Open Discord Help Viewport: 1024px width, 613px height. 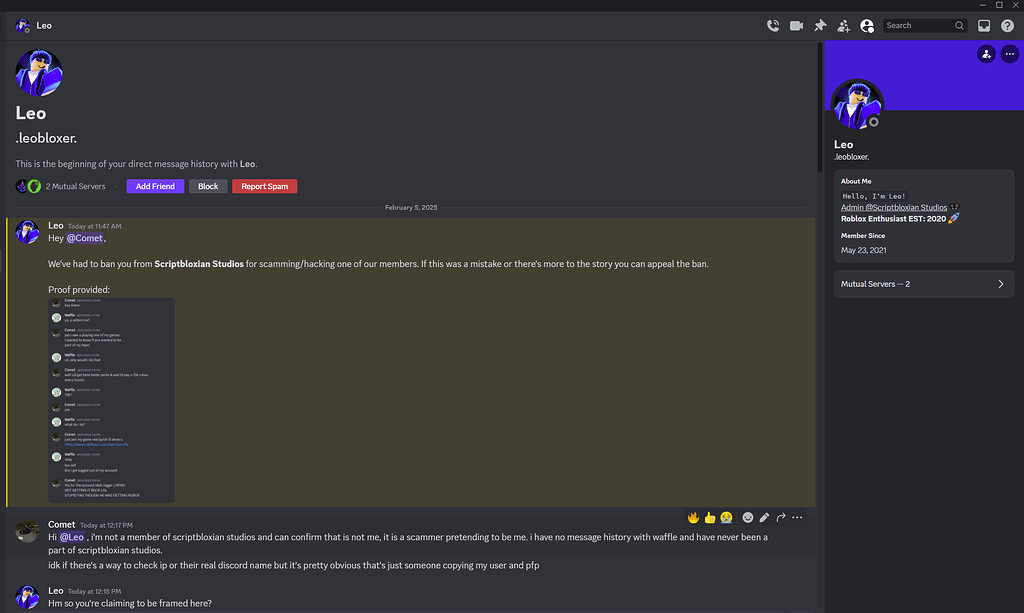pyautogui.click(x=1007, y=25)
